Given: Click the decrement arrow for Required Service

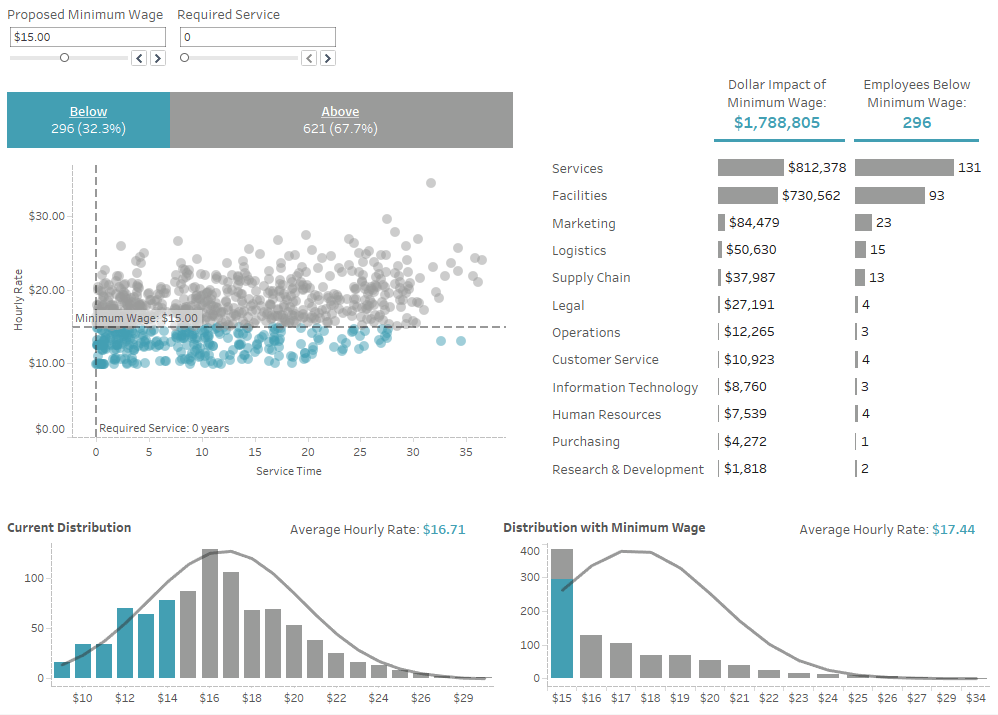Looking at the screenshot, I should coord(309,58).
